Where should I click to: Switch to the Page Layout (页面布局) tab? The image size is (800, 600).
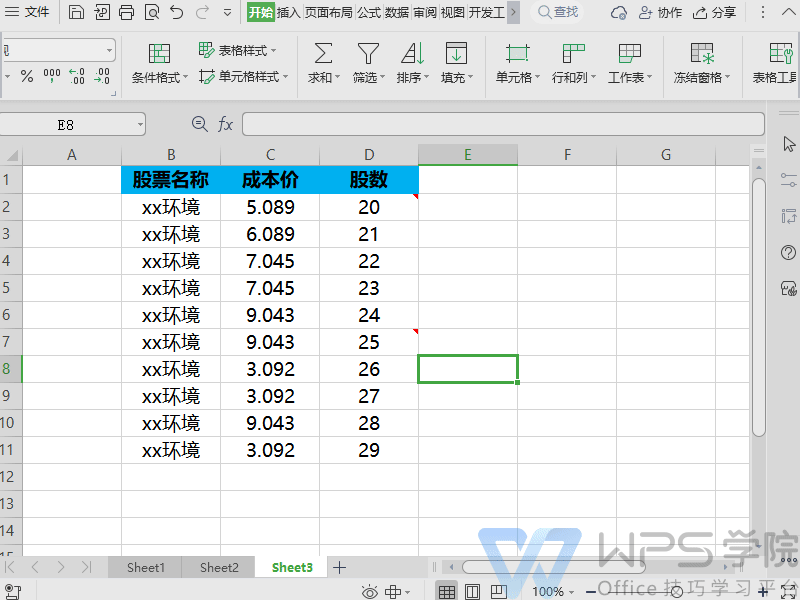(x=329, y=12)
